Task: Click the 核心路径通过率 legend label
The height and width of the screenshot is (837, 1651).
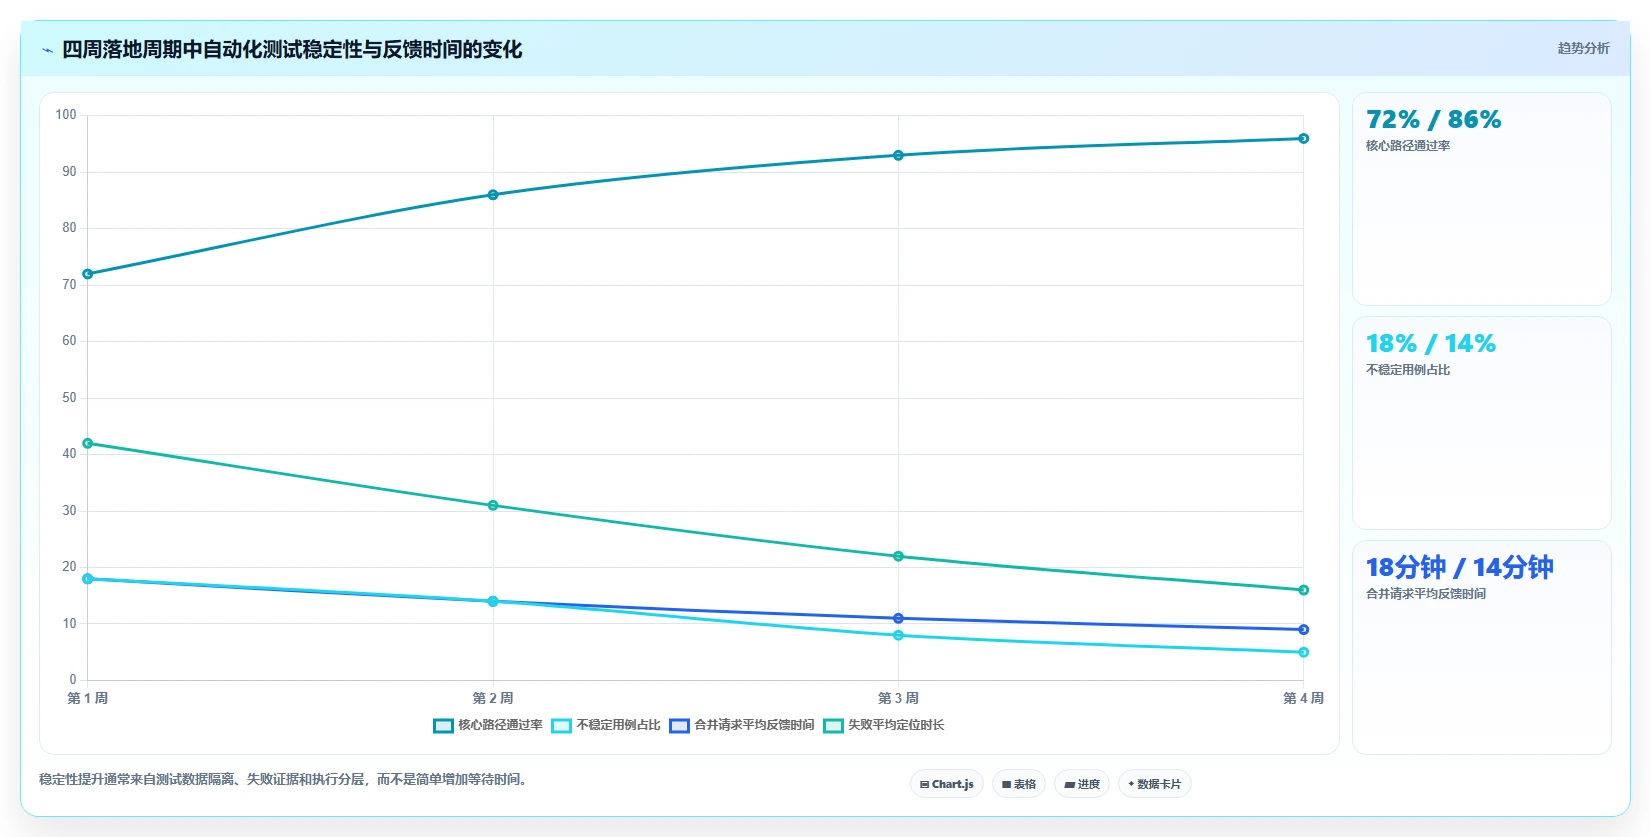Action: [500, 725]
